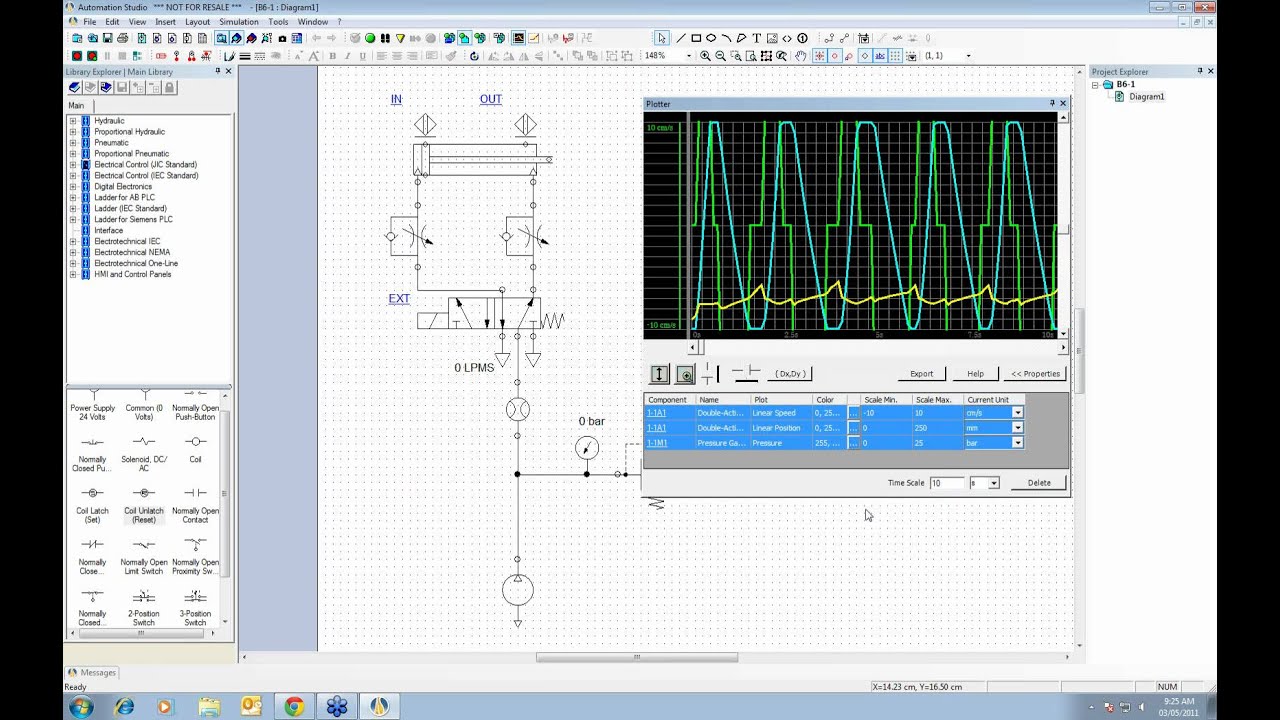
Task: Open unit dropdown for Linear Speed row
Action: [1017, 413]
